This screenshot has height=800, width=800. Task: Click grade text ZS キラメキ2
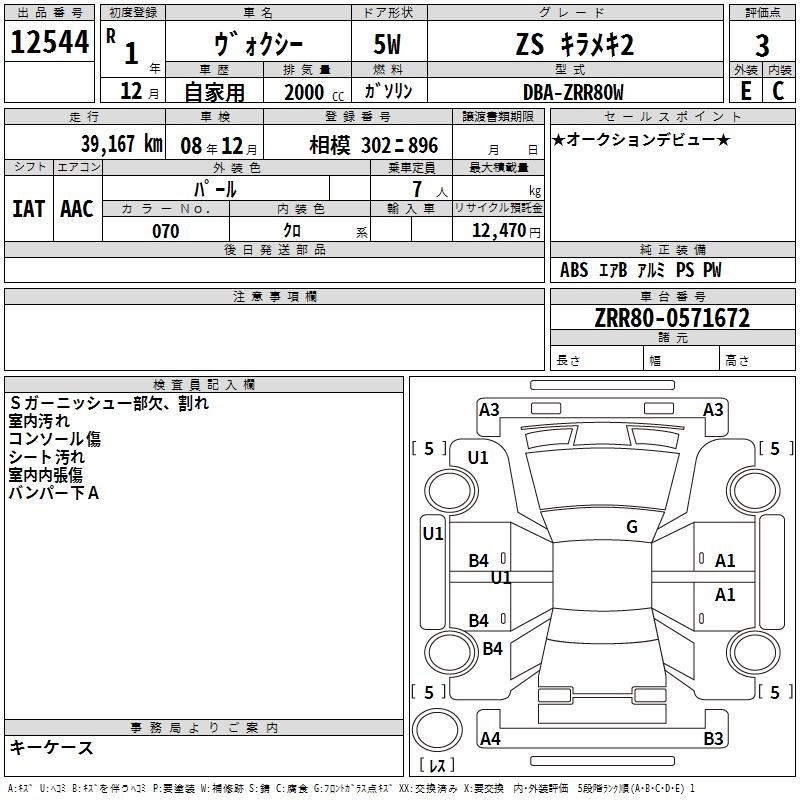(x=575, y=44)
